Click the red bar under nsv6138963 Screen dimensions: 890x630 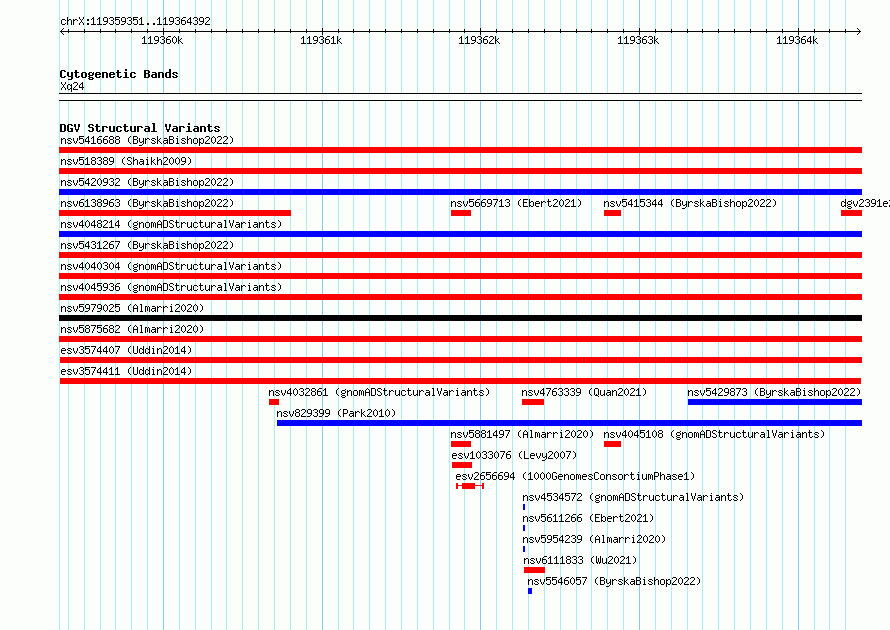175,213
